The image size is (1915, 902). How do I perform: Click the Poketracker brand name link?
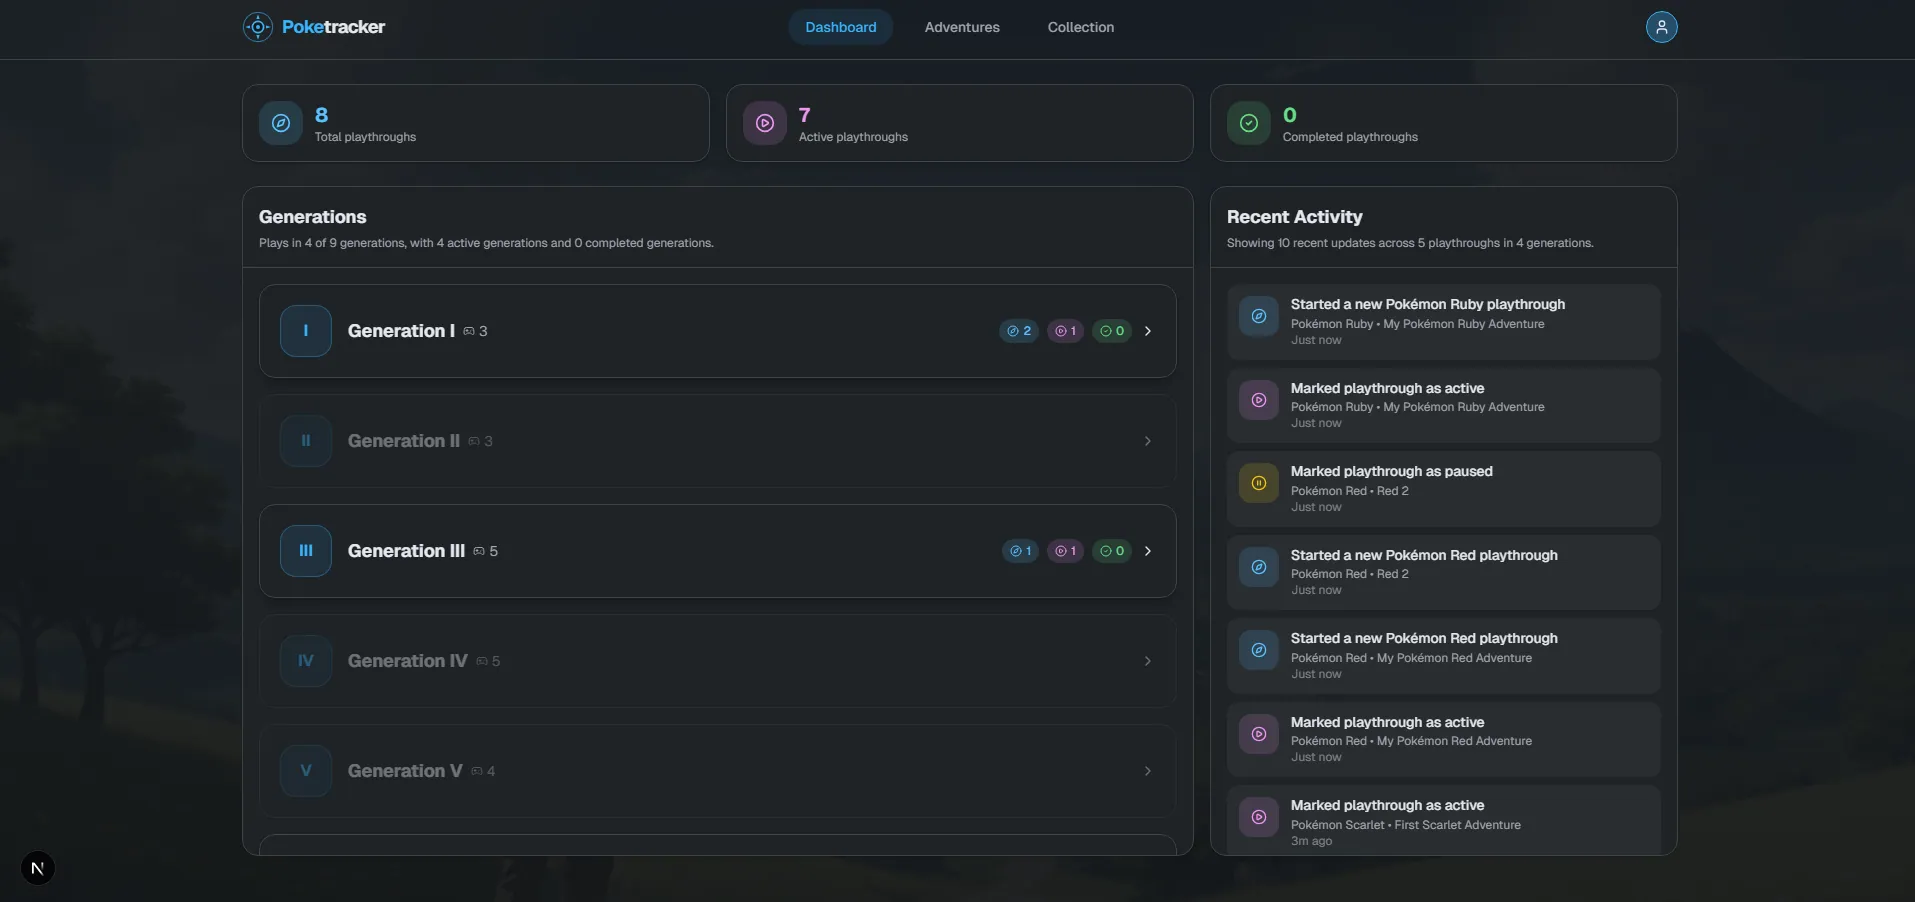[x=333, y=27]
